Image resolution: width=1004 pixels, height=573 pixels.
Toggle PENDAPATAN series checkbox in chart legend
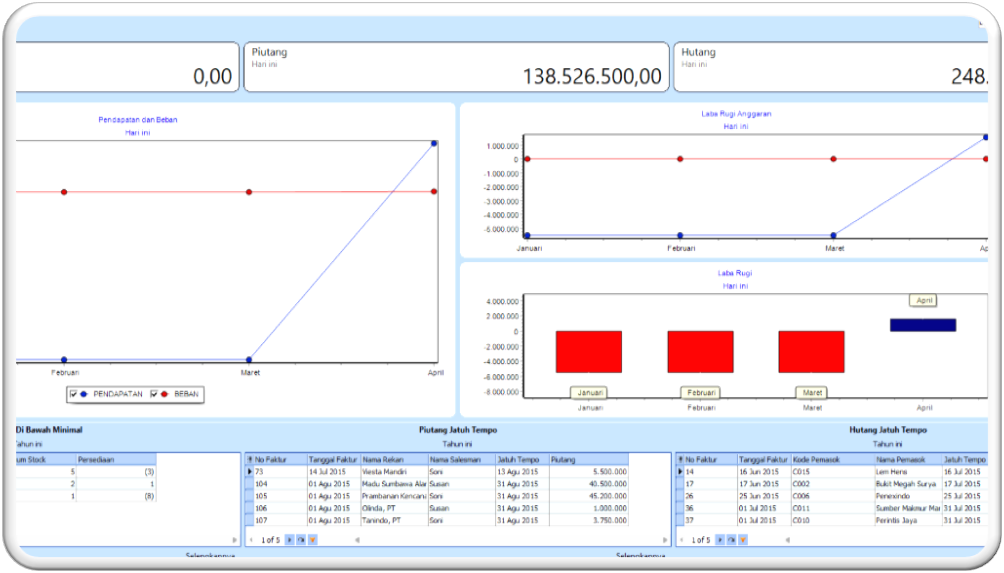coord(73,394)
